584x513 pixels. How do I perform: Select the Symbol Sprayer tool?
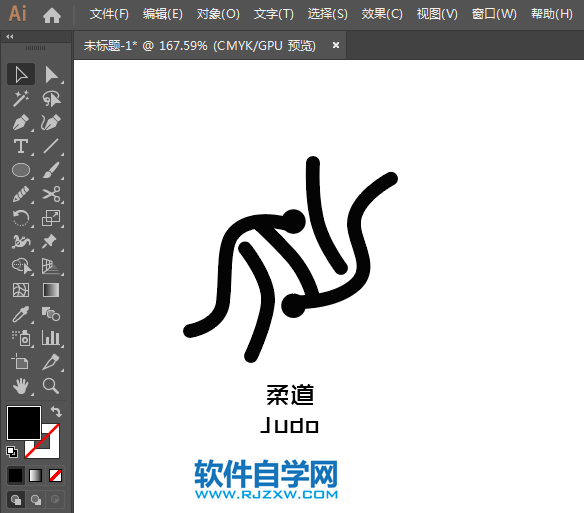pyautogui.click(x=21, y=338)
